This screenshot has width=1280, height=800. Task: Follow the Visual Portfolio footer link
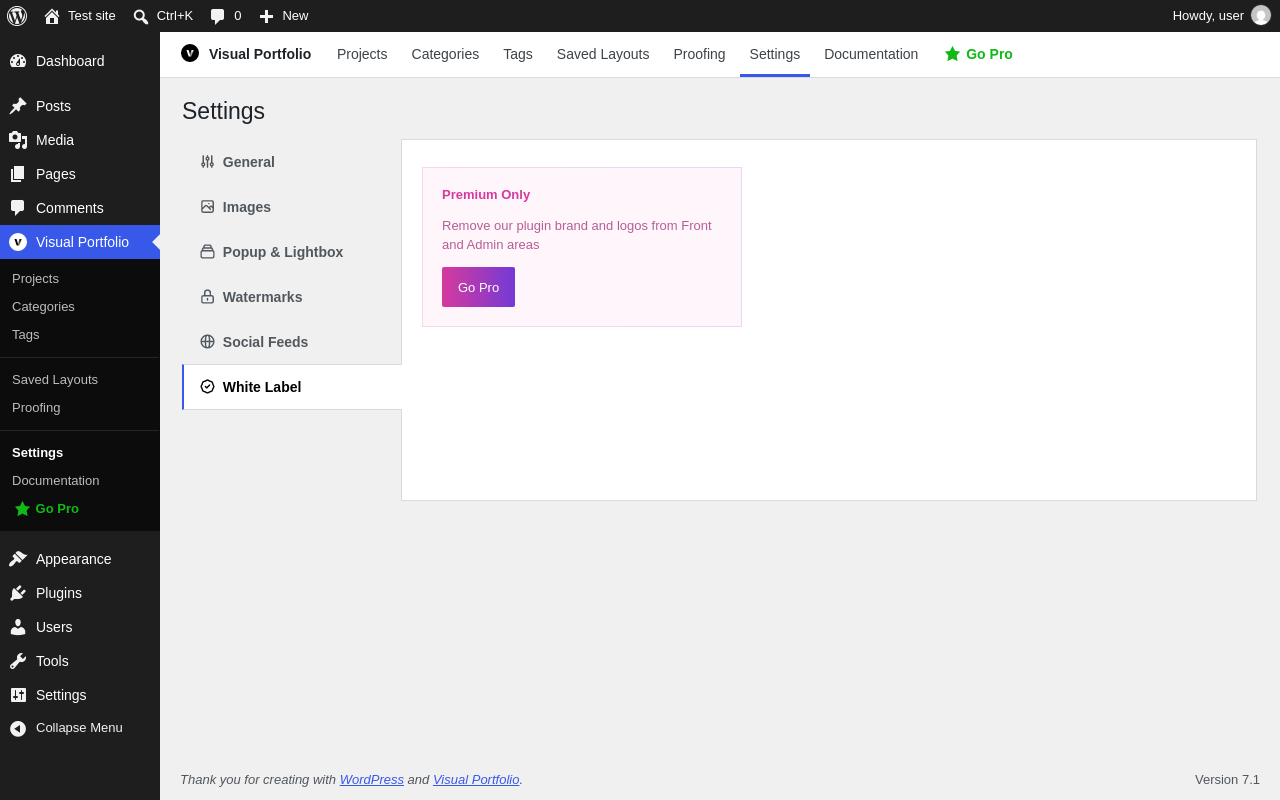click(476, 779)
